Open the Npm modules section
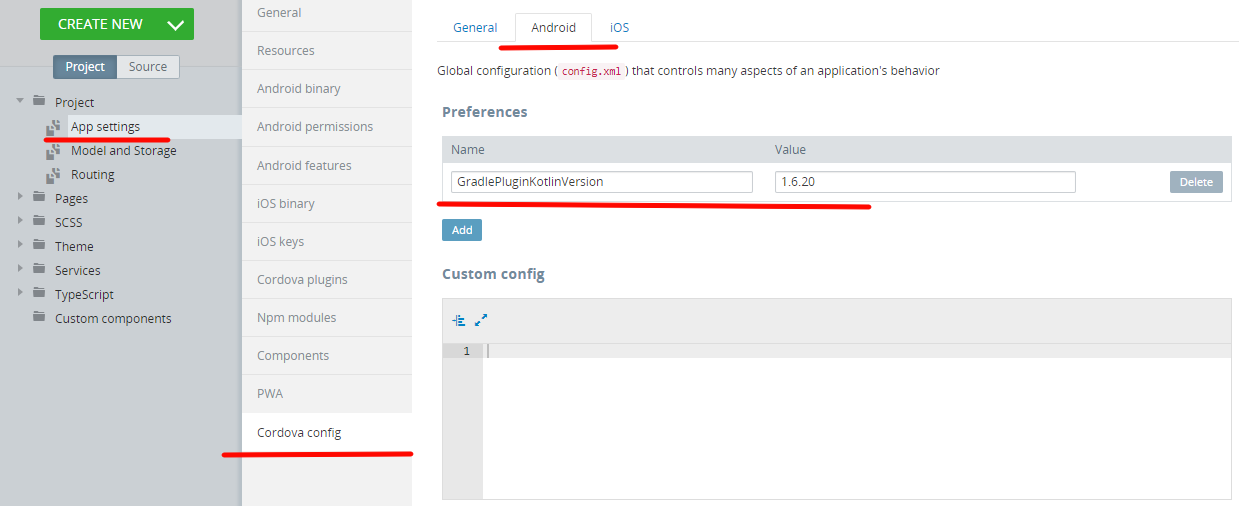Image resolution: width=1239 pixels, height=506 pixels. click(x=327, y=317)
